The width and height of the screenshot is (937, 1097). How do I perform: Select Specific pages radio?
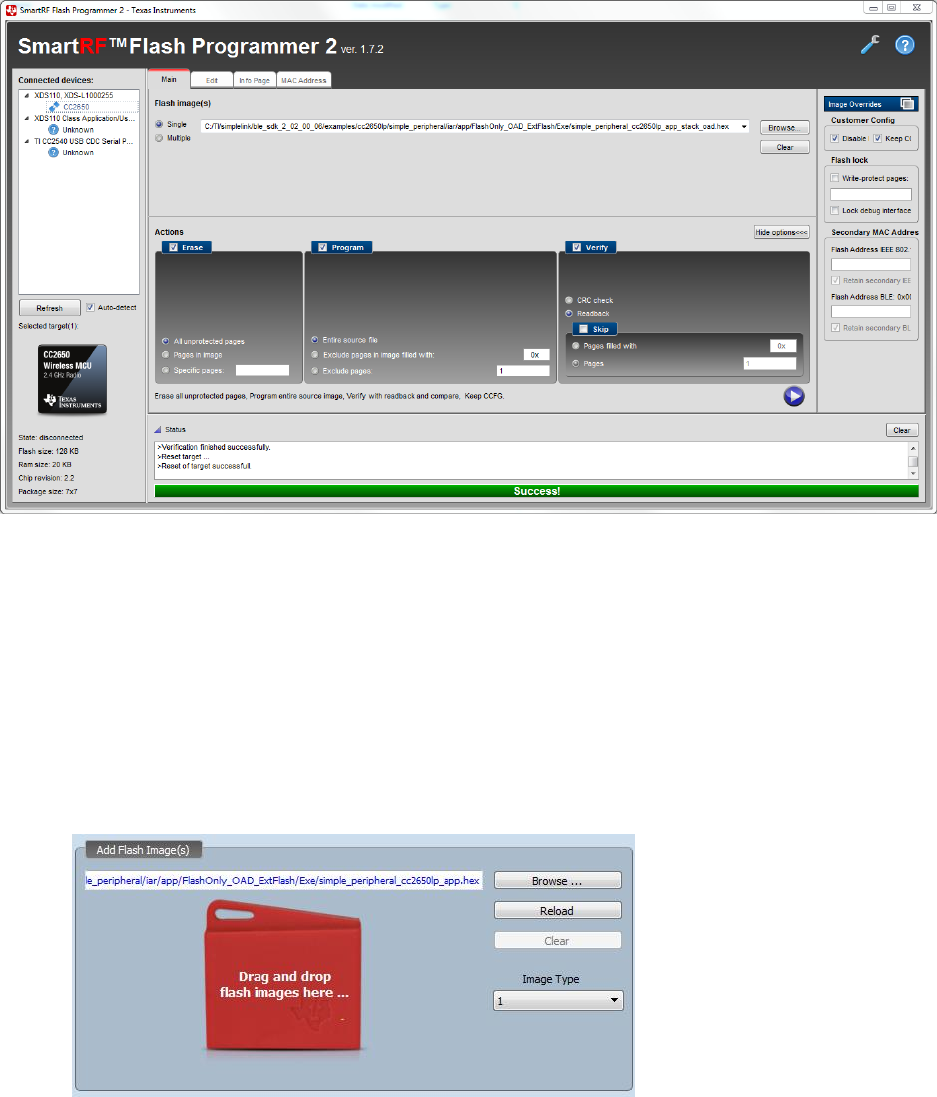166,370
